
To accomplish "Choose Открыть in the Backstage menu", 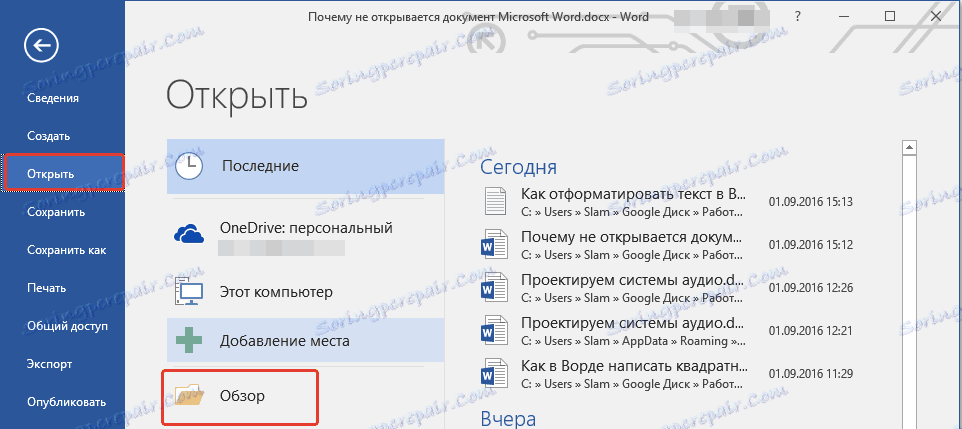I will click(x=63, y=174).
